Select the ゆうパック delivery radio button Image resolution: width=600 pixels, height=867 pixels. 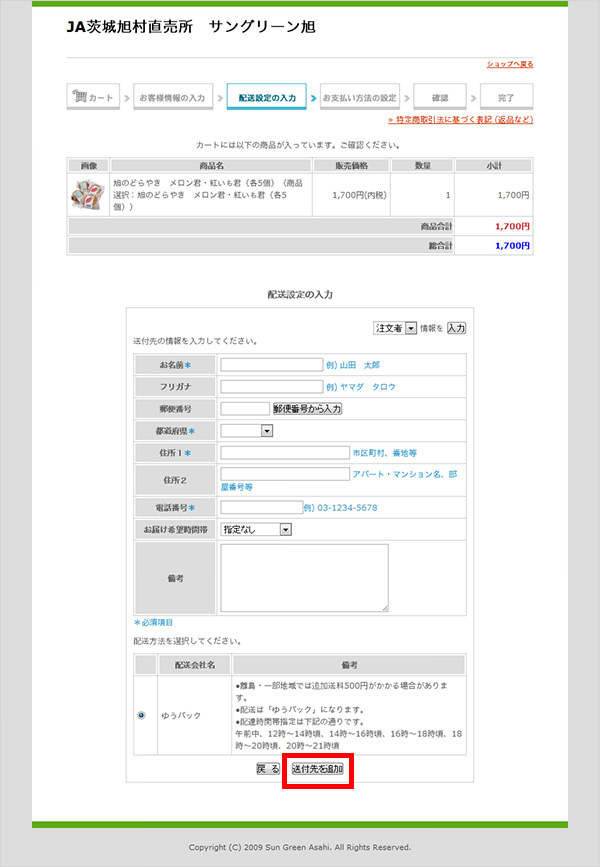tap(141, 715)
